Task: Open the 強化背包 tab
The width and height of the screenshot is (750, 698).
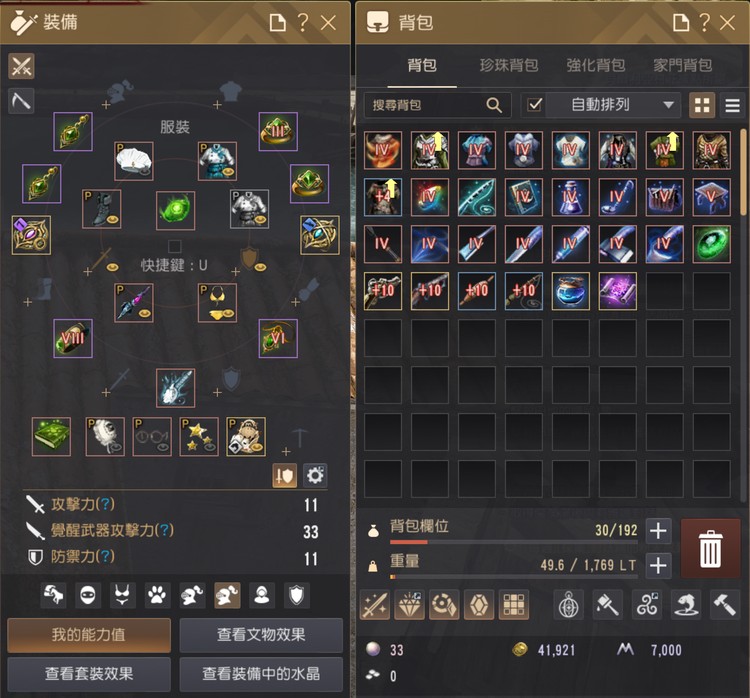Action: pyautogui.click(x=596, y=65)
